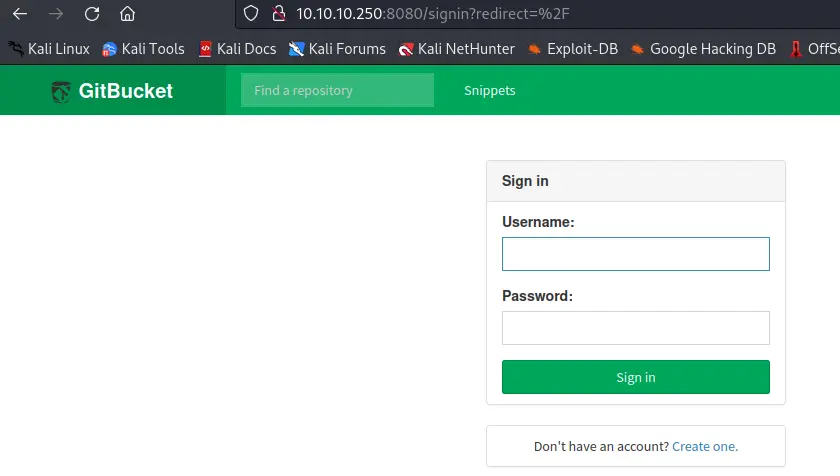840x476 pixels.
Task: Open the Kali NetHunter bookmark
Action: coord(456,49)
